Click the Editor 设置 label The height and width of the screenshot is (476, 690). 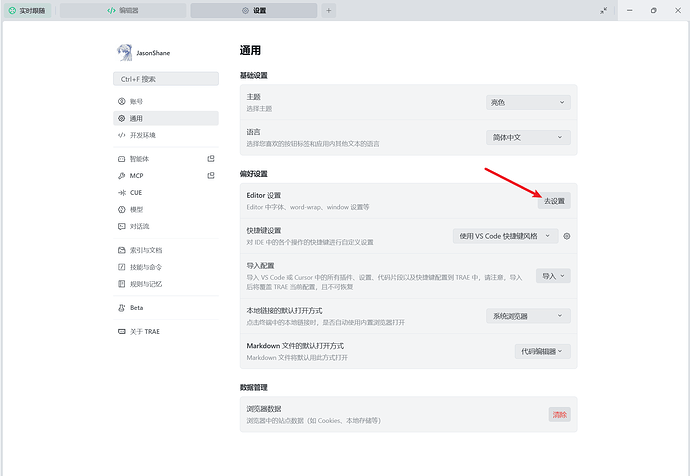(x=264, y=195)
